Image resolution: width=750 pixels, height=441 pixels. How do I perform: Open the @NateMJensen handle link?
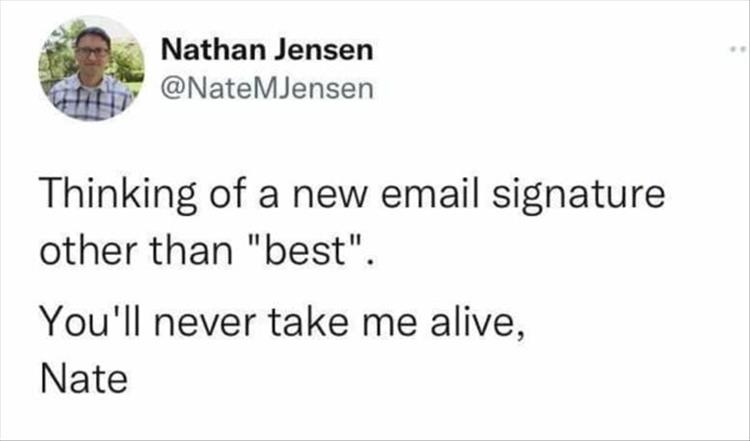click(x=266, y=90)
